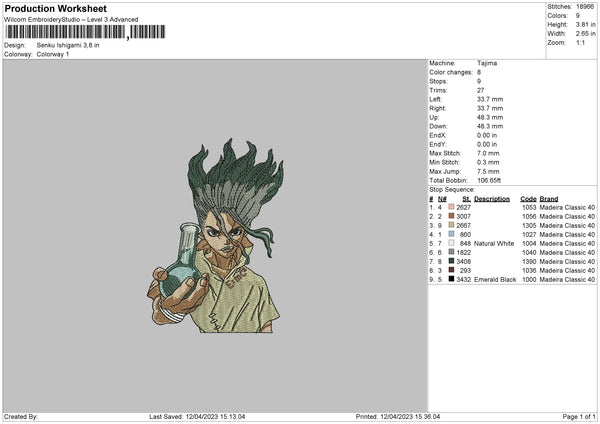
Task: Click the tan swatch for code 1305
Action: (x=451, y=225)
